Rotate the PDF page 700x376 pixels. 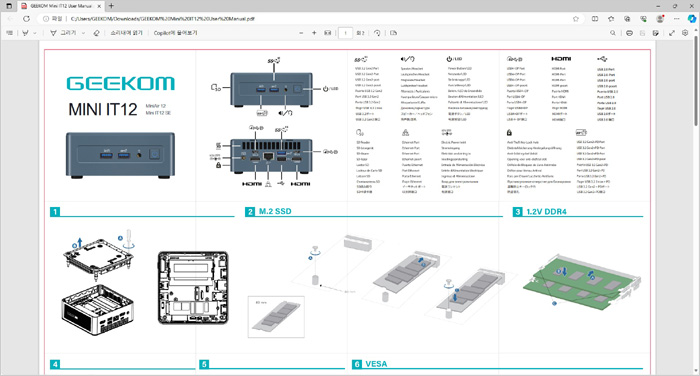coord(377,33)
